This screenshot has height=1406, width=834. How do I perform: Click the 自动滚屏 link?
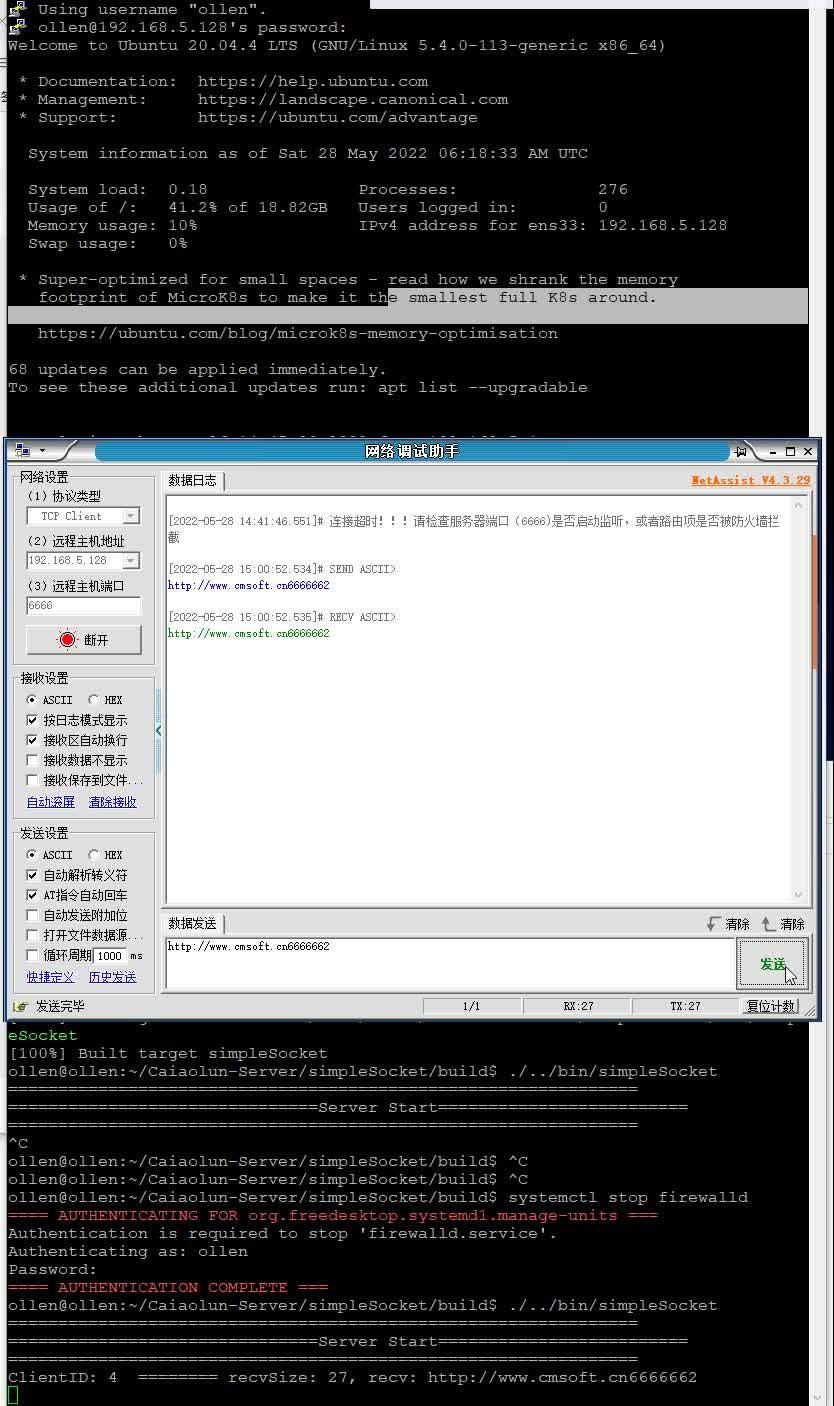[x=51, y=802]
